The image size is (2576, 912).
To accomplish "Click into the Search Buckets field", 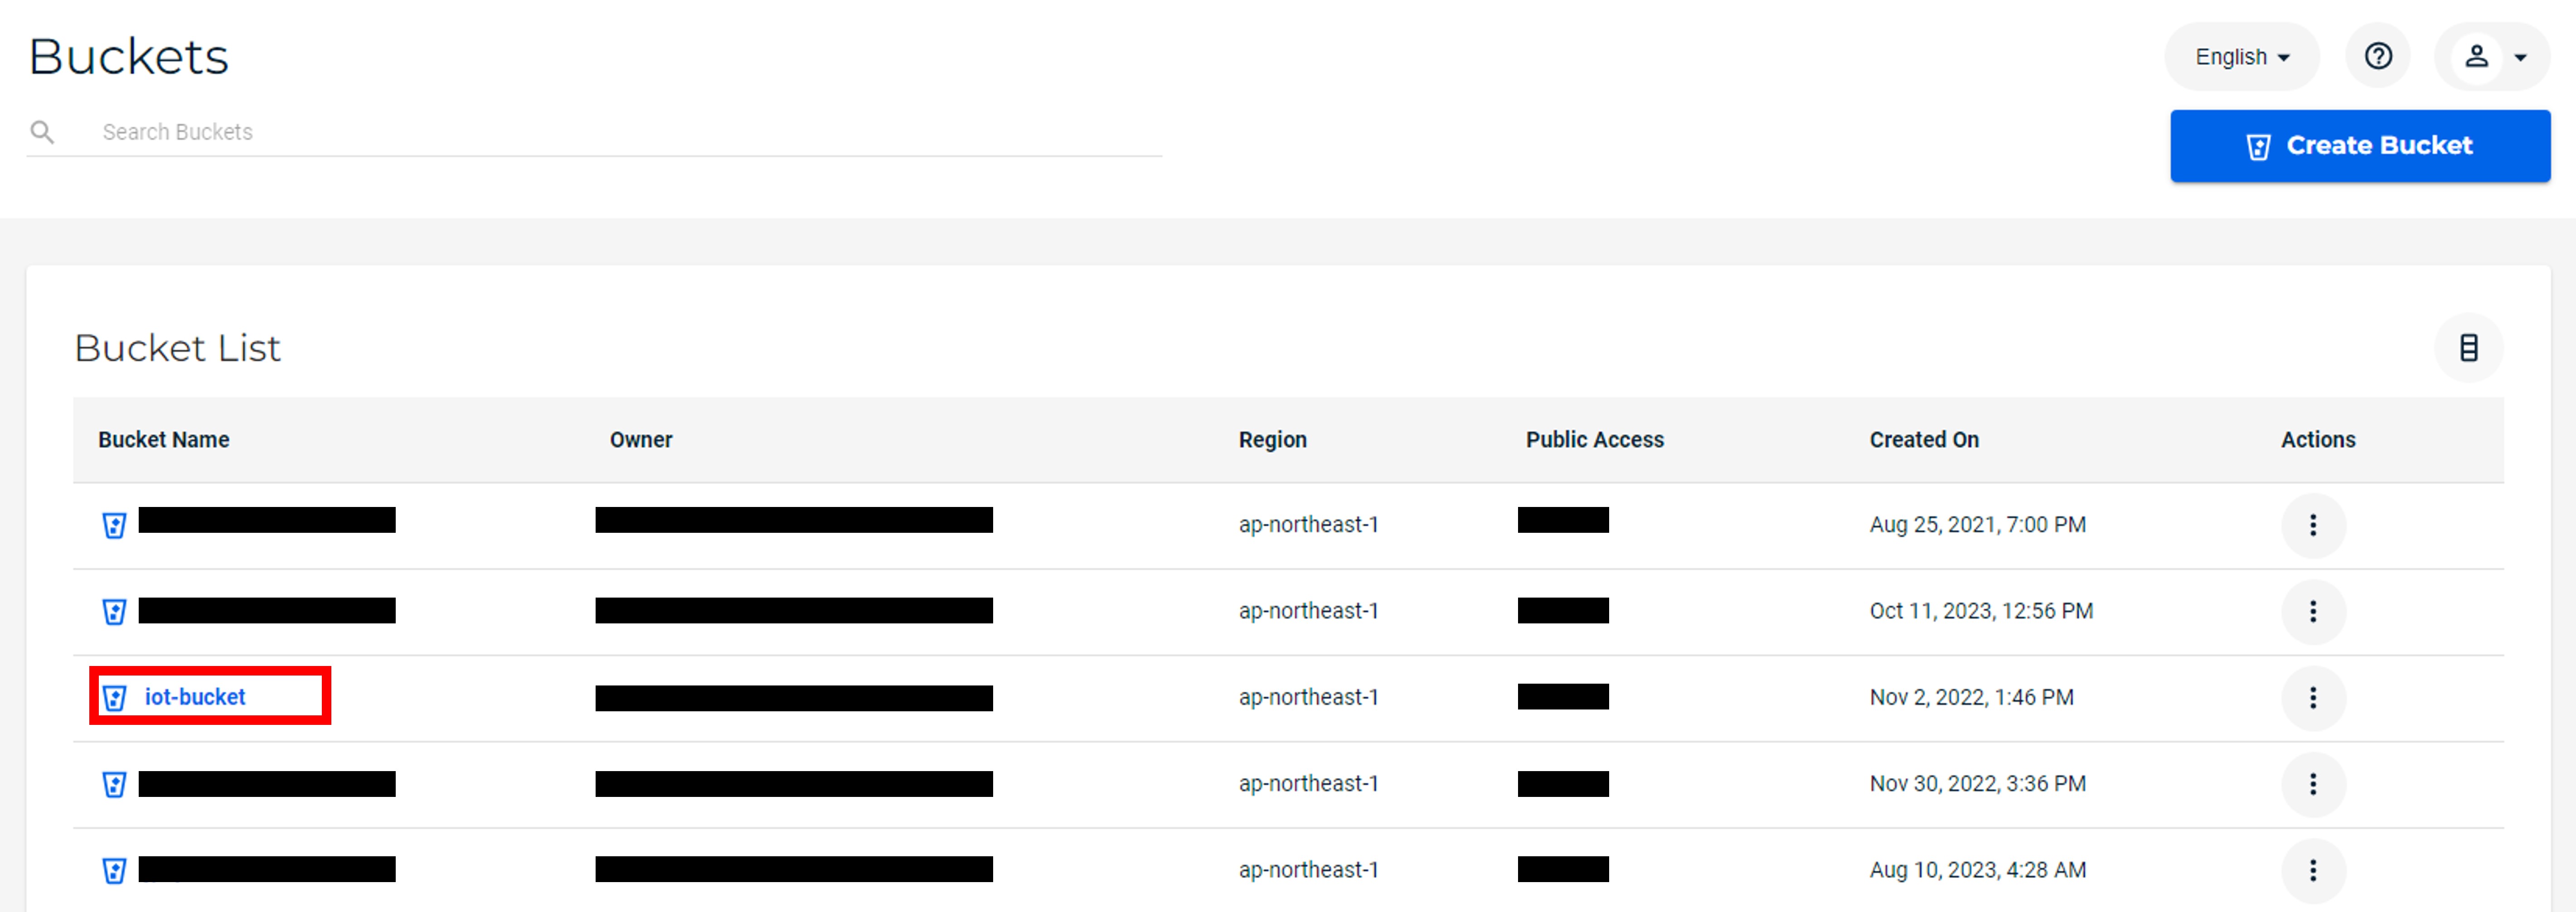I will (600, 132).
